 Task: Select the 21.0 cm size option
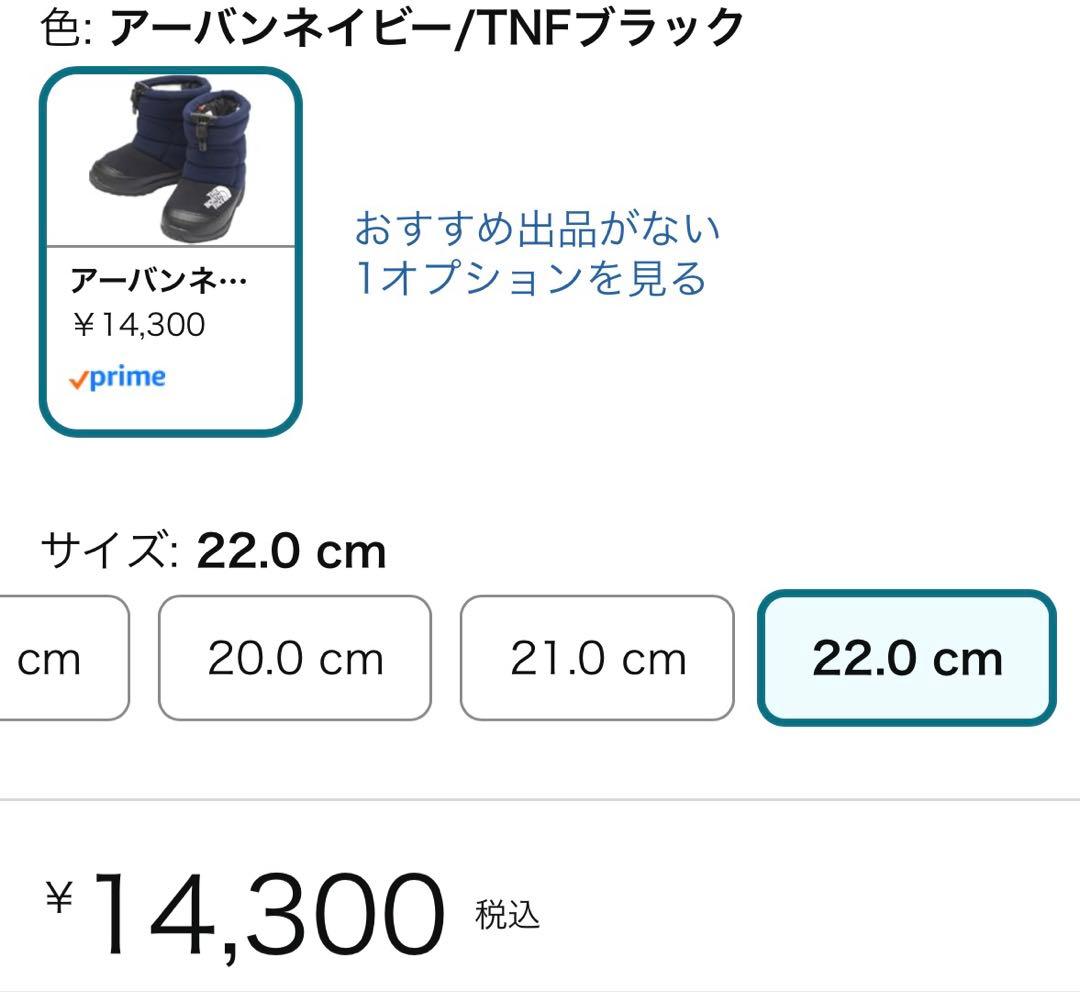(597, 657)
